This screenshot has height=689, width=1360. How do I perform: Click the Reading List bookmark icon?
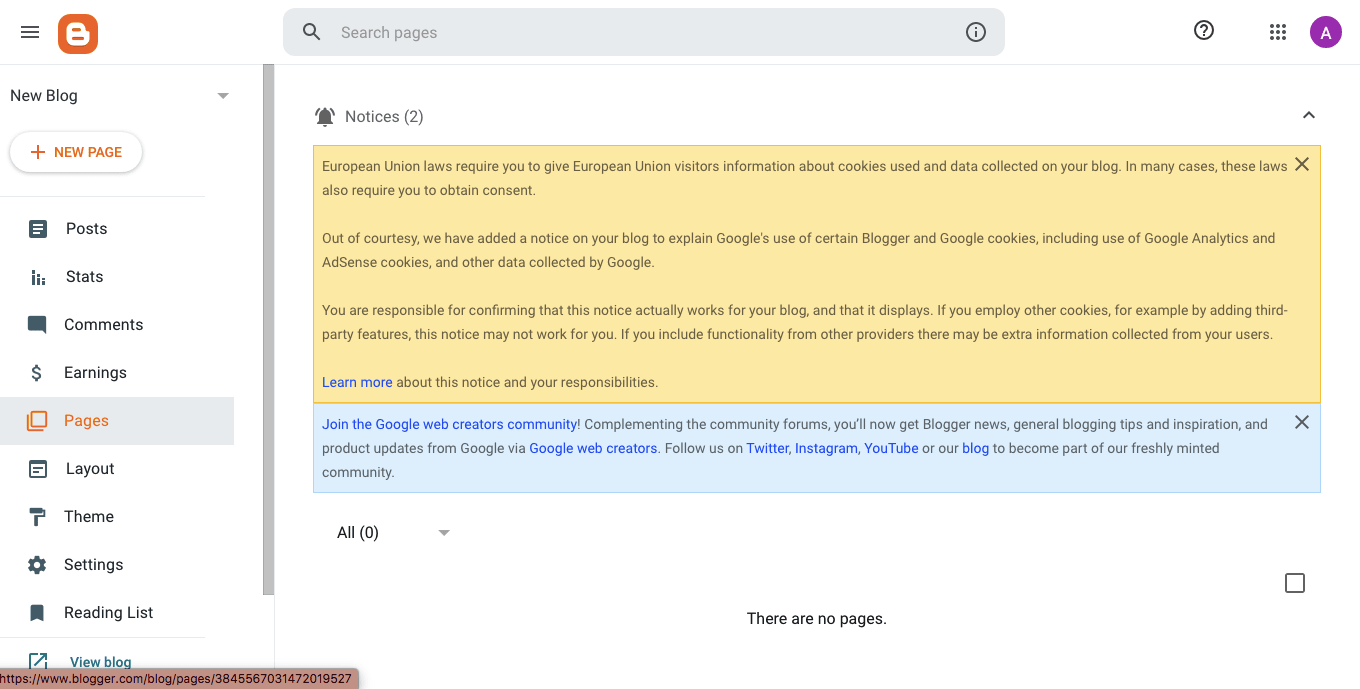pyautogui.click(x=37, y=613)
